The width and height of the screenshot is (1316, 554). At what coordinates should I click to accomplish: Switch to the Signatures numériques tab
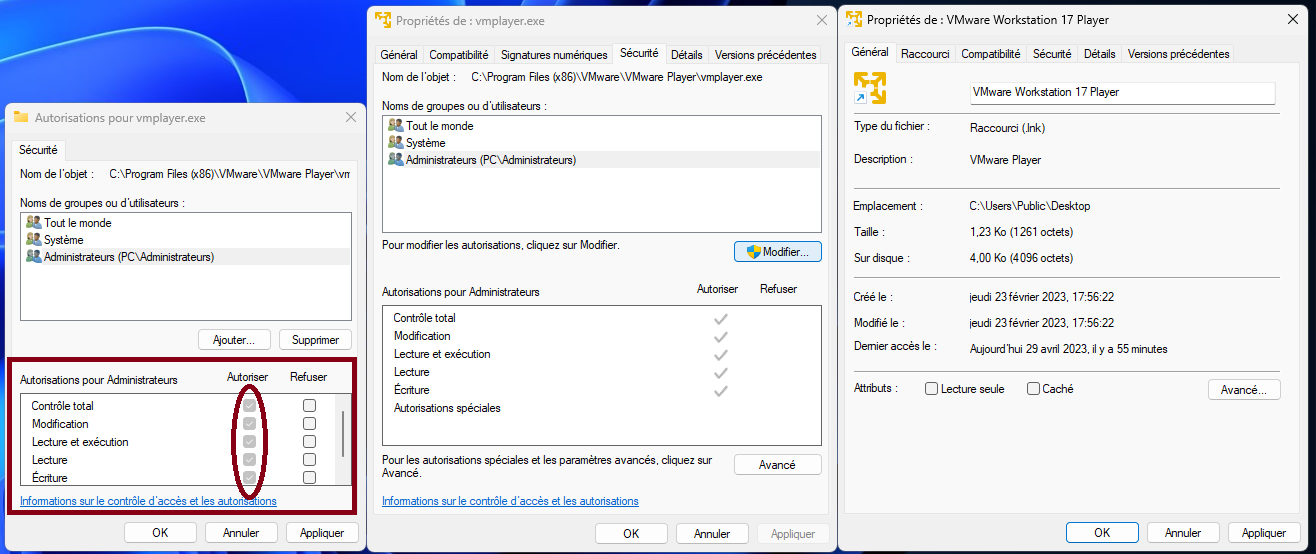[x=553, y=55]
